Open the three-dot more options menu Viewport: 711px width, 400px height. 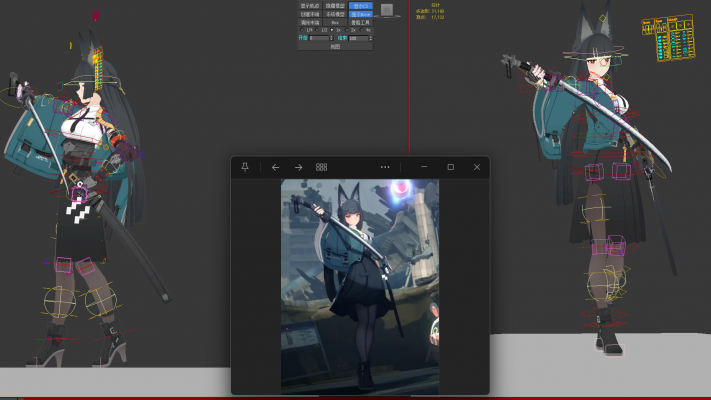384,167
